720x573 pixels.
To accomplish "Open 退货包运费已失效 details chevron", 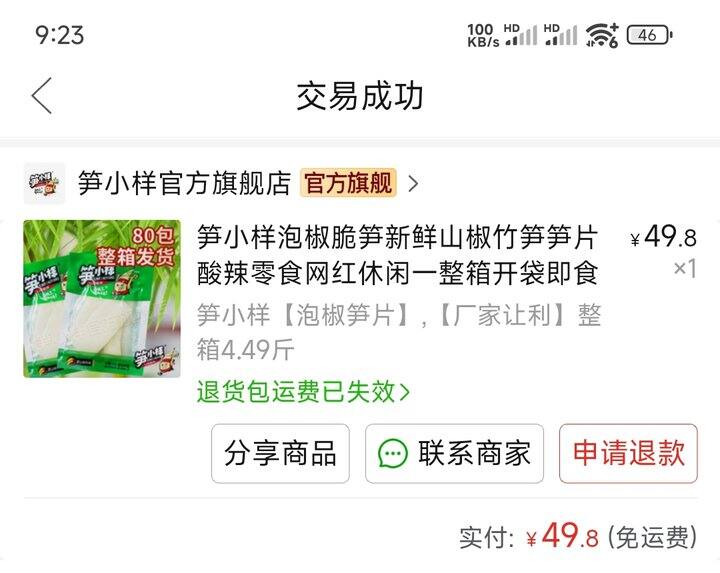I will (x=405, y=393).
